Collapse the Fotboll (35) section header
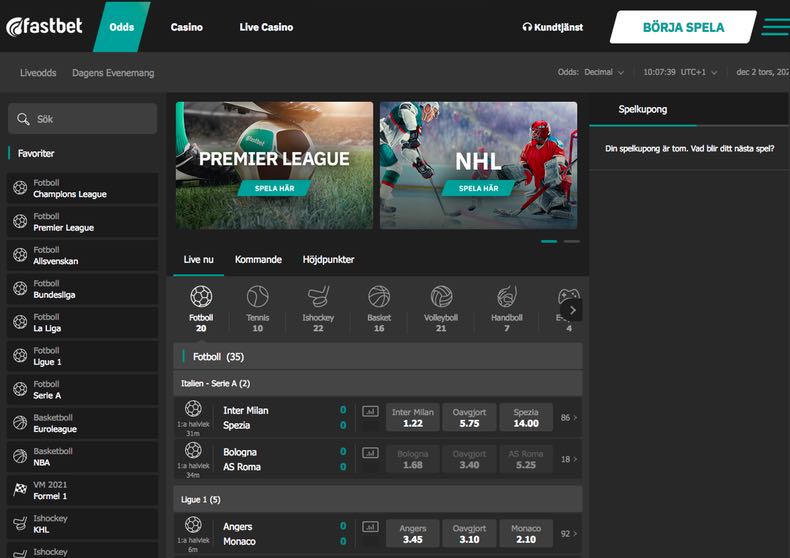The width and height of the screenshot is (790, 558). point(378,357)
